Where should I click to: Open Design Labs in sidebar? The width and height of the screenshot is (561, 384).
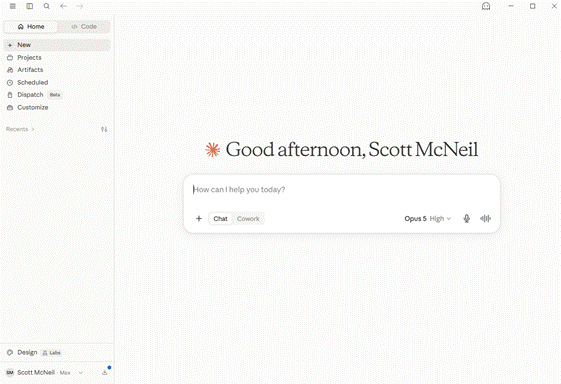pyautogui.click(x=57, y=353)
